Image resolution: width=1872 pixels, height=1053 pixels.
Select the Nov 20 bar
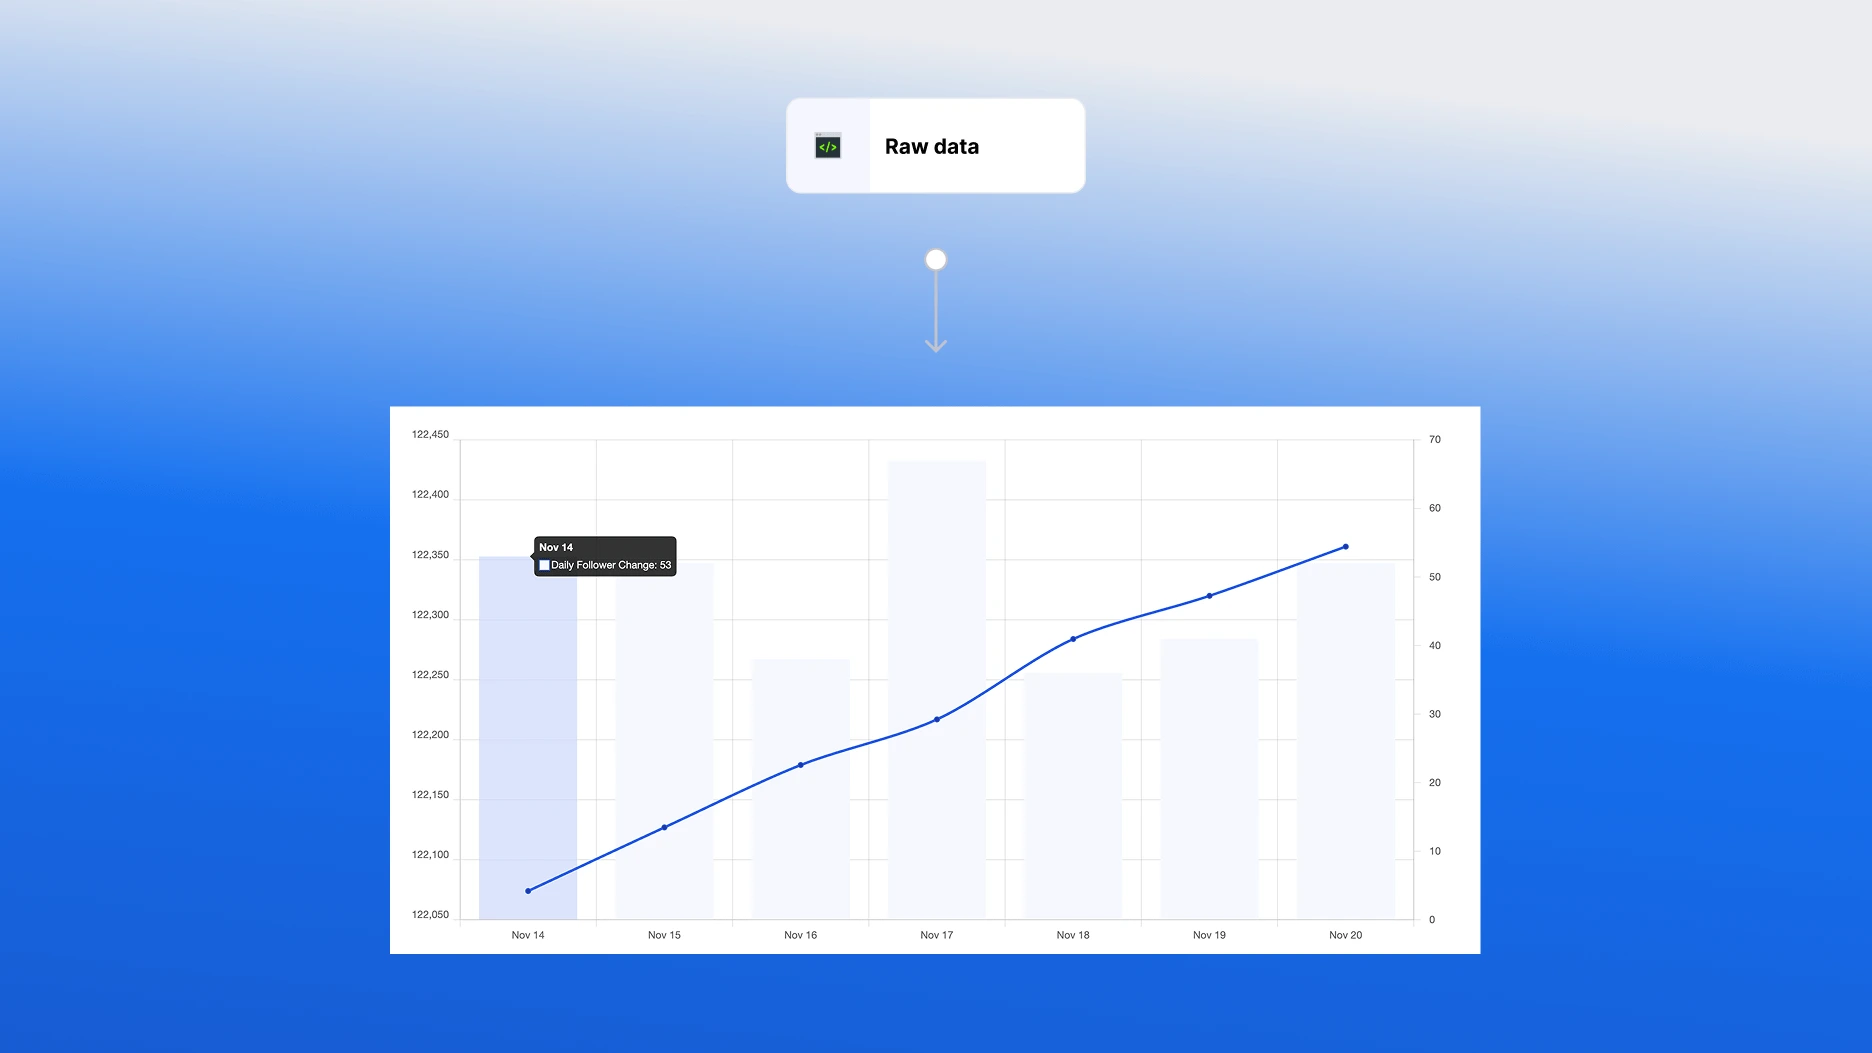coord(1346,740)
